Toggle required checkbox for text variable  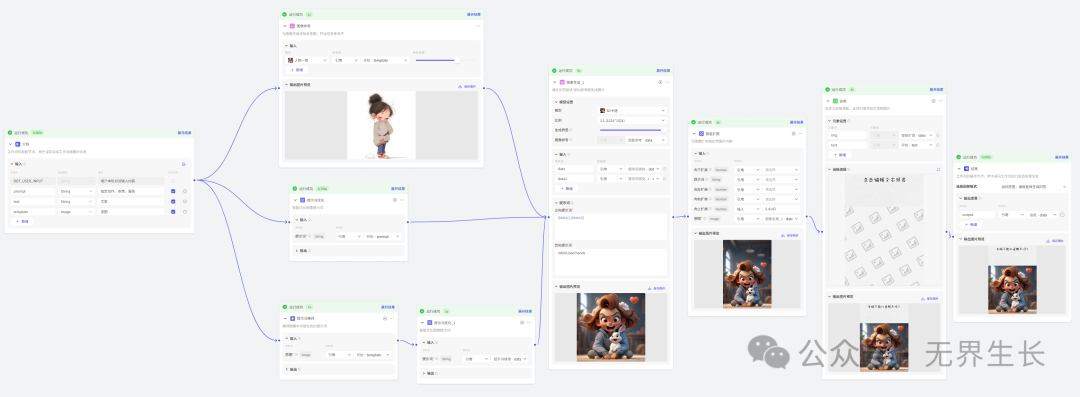(173, 201)
